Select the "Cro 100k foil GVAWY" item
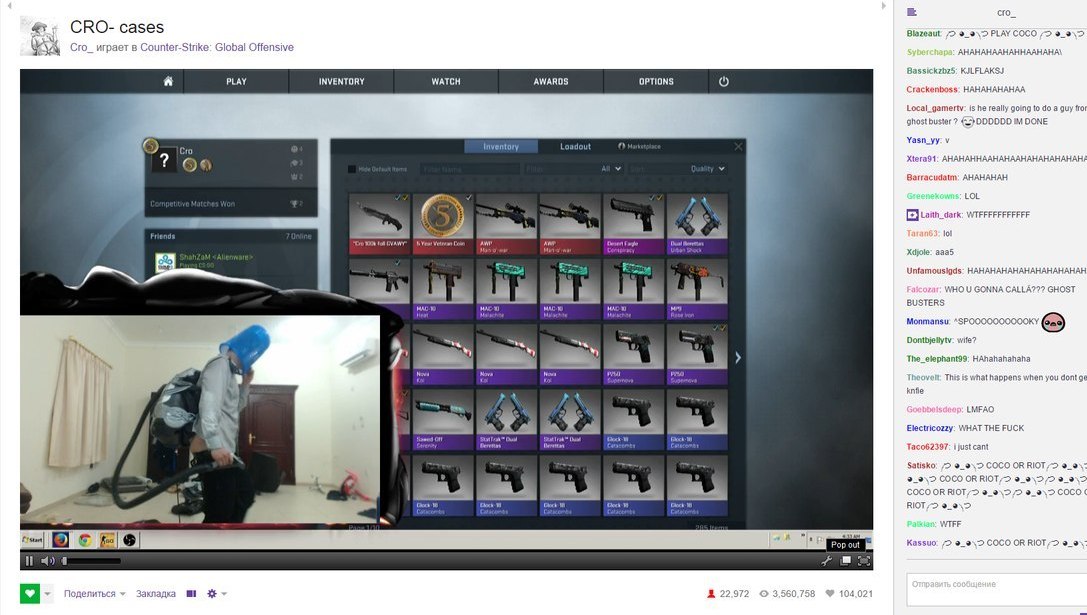 [x=379, y=223]
